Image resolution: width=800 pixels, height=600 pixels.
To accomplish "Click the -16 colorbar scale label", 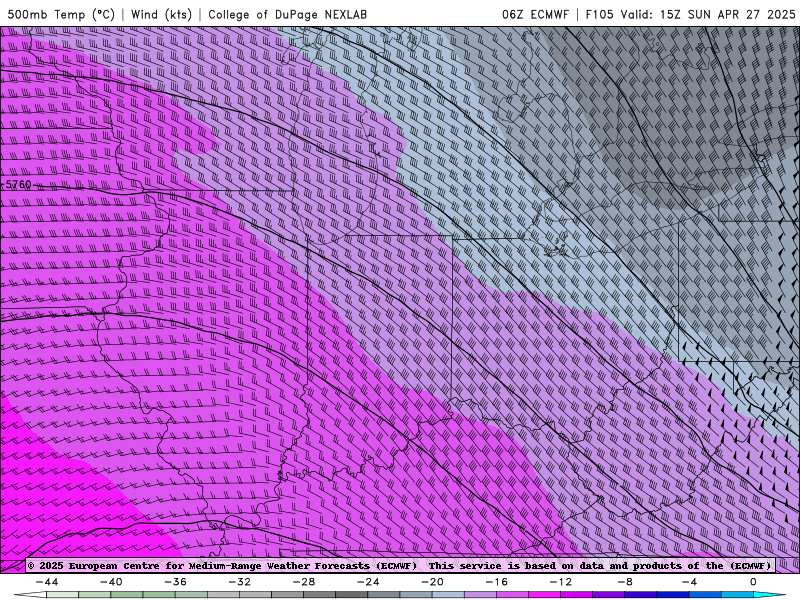I will 496,582.
